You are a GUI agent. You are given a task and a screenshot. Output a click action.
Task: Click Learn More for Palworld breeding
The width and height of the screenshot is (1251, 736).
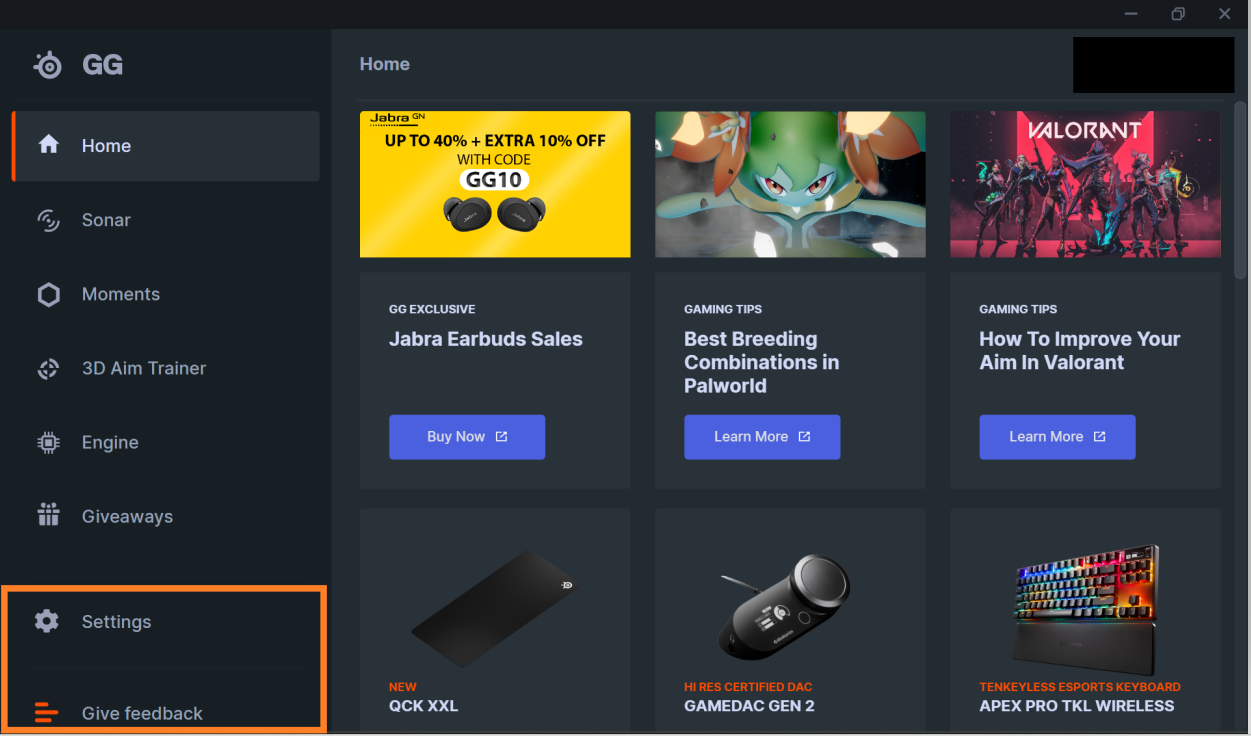click(762, 437)
